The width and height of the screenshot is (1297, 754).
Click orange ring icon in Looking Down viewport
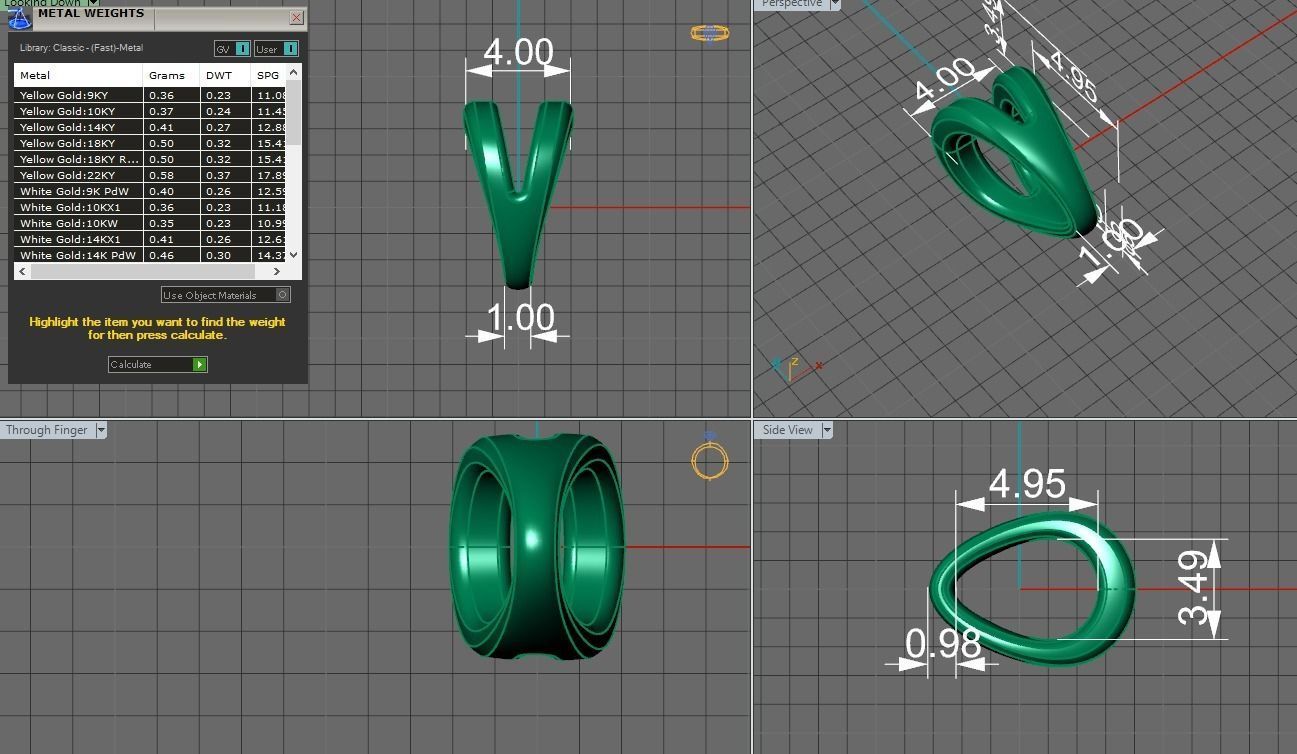click(x=710, y=33)
